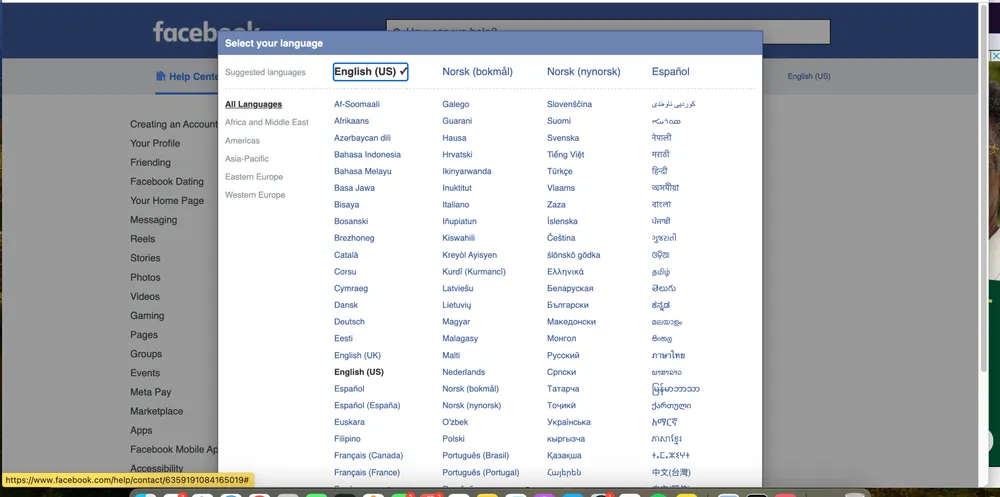Open the Western Europe language group
The image size is (1000, 497).
coord(255,195)
